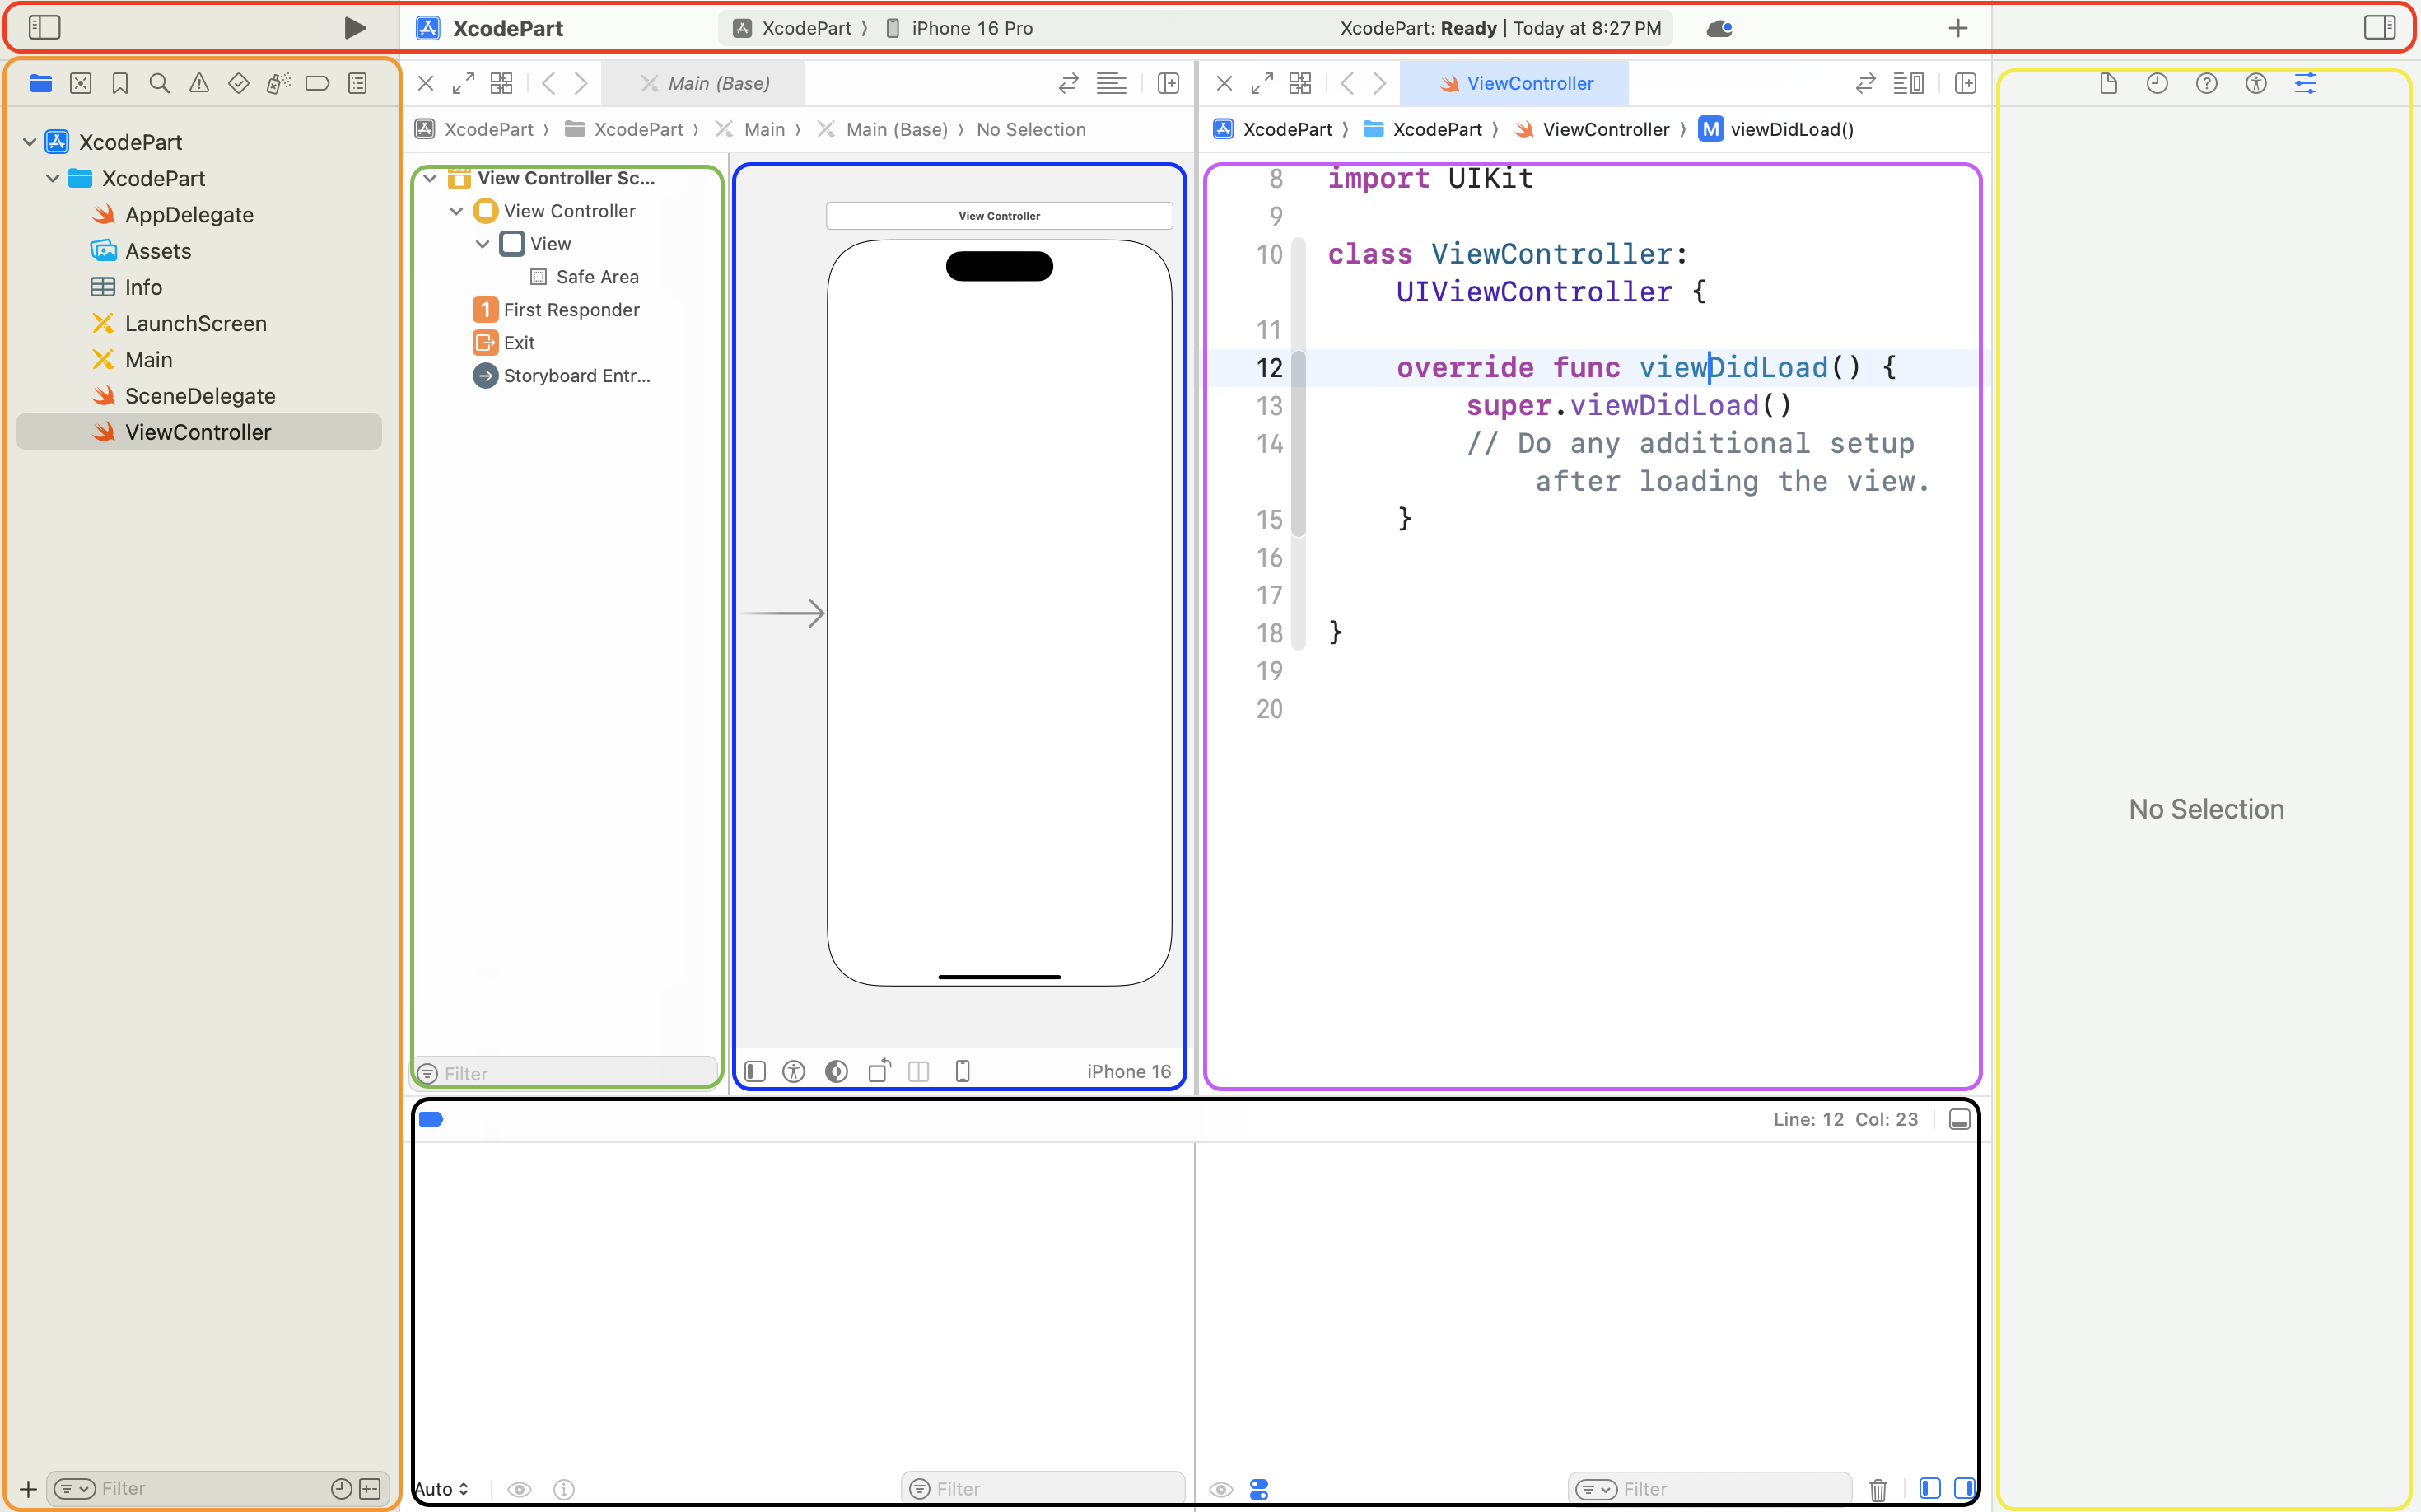Click the Run play button

pos(354,28)
